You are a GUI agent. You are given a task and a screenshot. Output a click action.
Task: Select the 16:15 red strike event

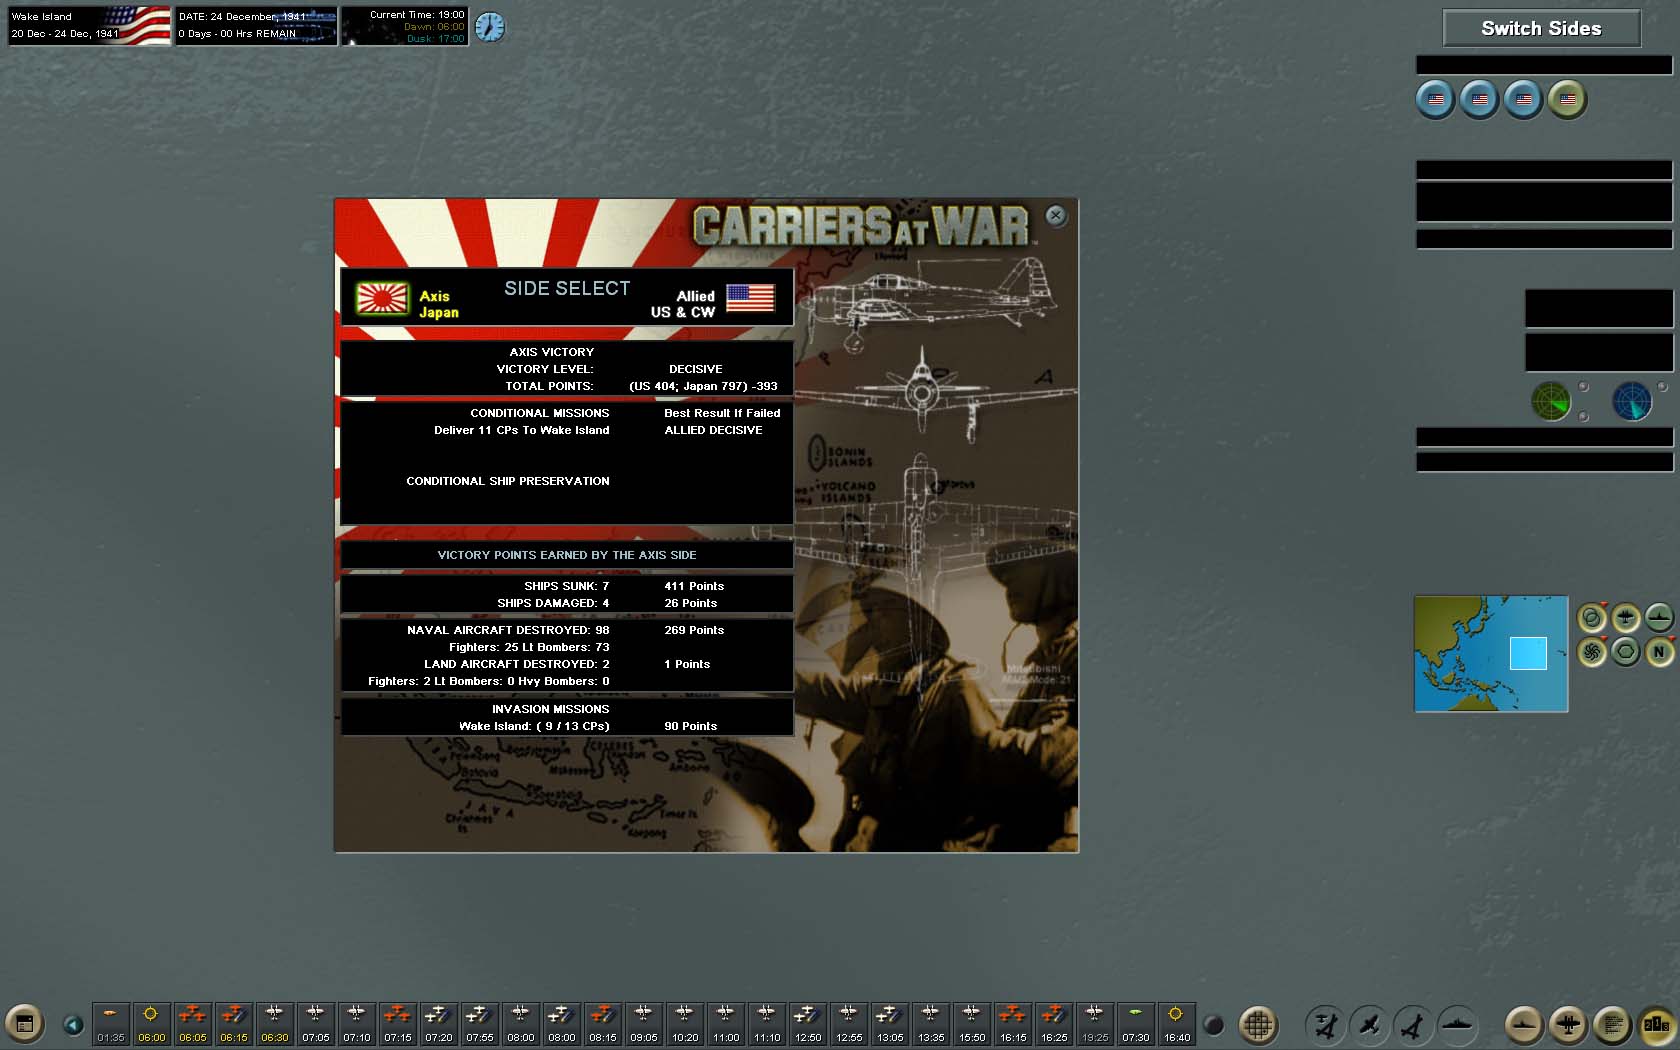pyautogui.click(x=1013, y=1024)
